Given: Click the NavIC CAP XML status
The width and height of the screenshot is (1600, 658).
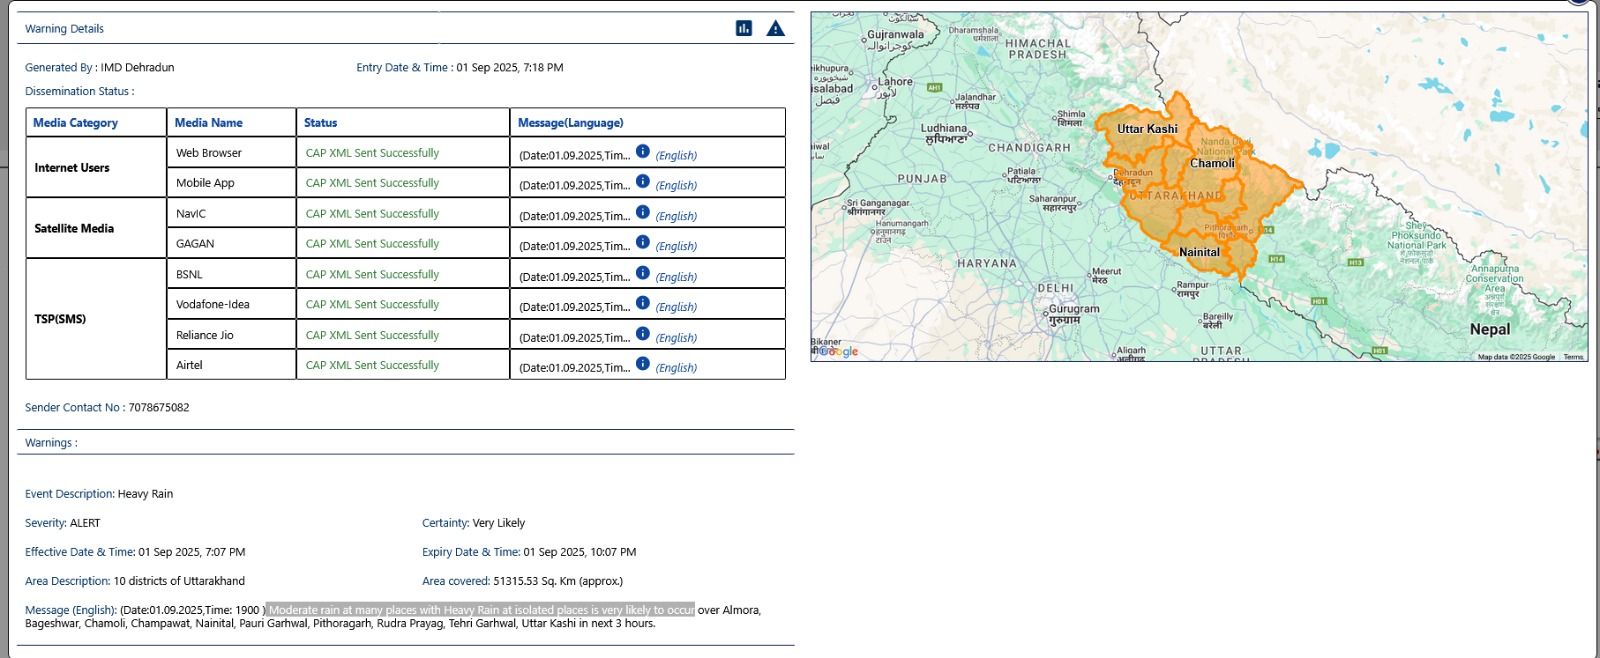Looking at the screenshot, I should coord(372,214).
